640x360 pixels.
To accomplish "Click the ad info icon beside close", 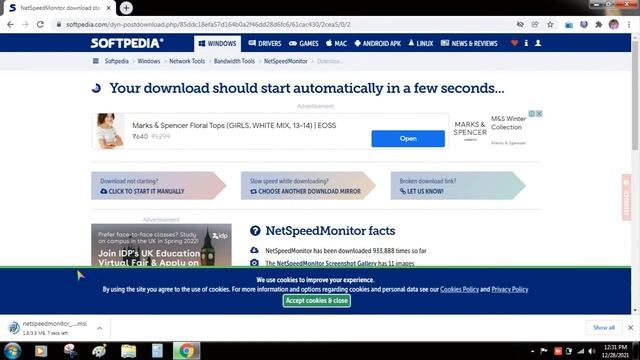I will pos(532,113).
